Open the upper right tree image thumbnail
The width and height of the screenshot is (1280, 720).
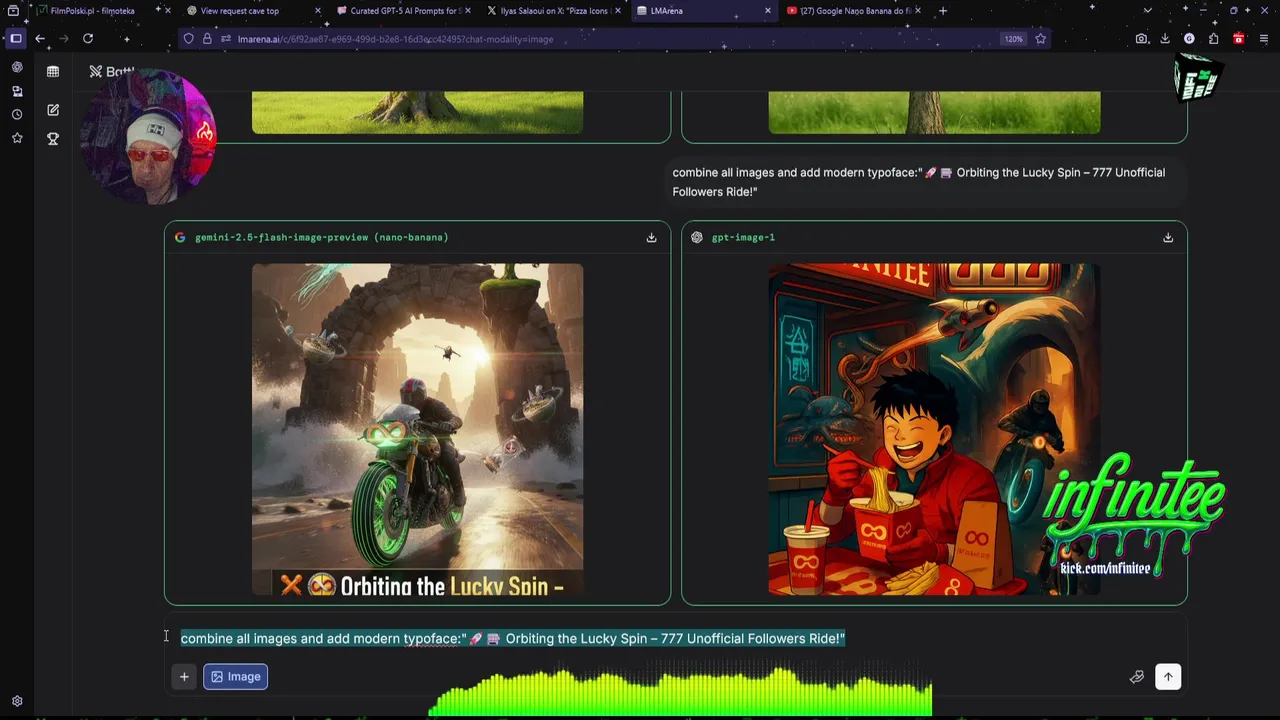(934, 112)
